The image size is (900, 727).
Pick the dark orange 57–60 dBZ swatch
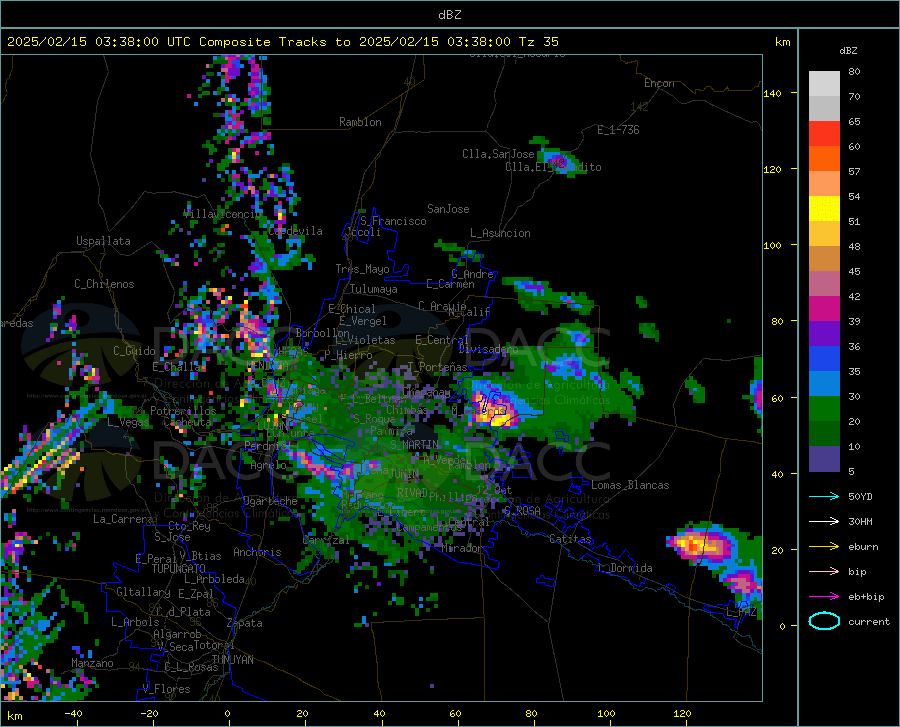pos(824,158)
